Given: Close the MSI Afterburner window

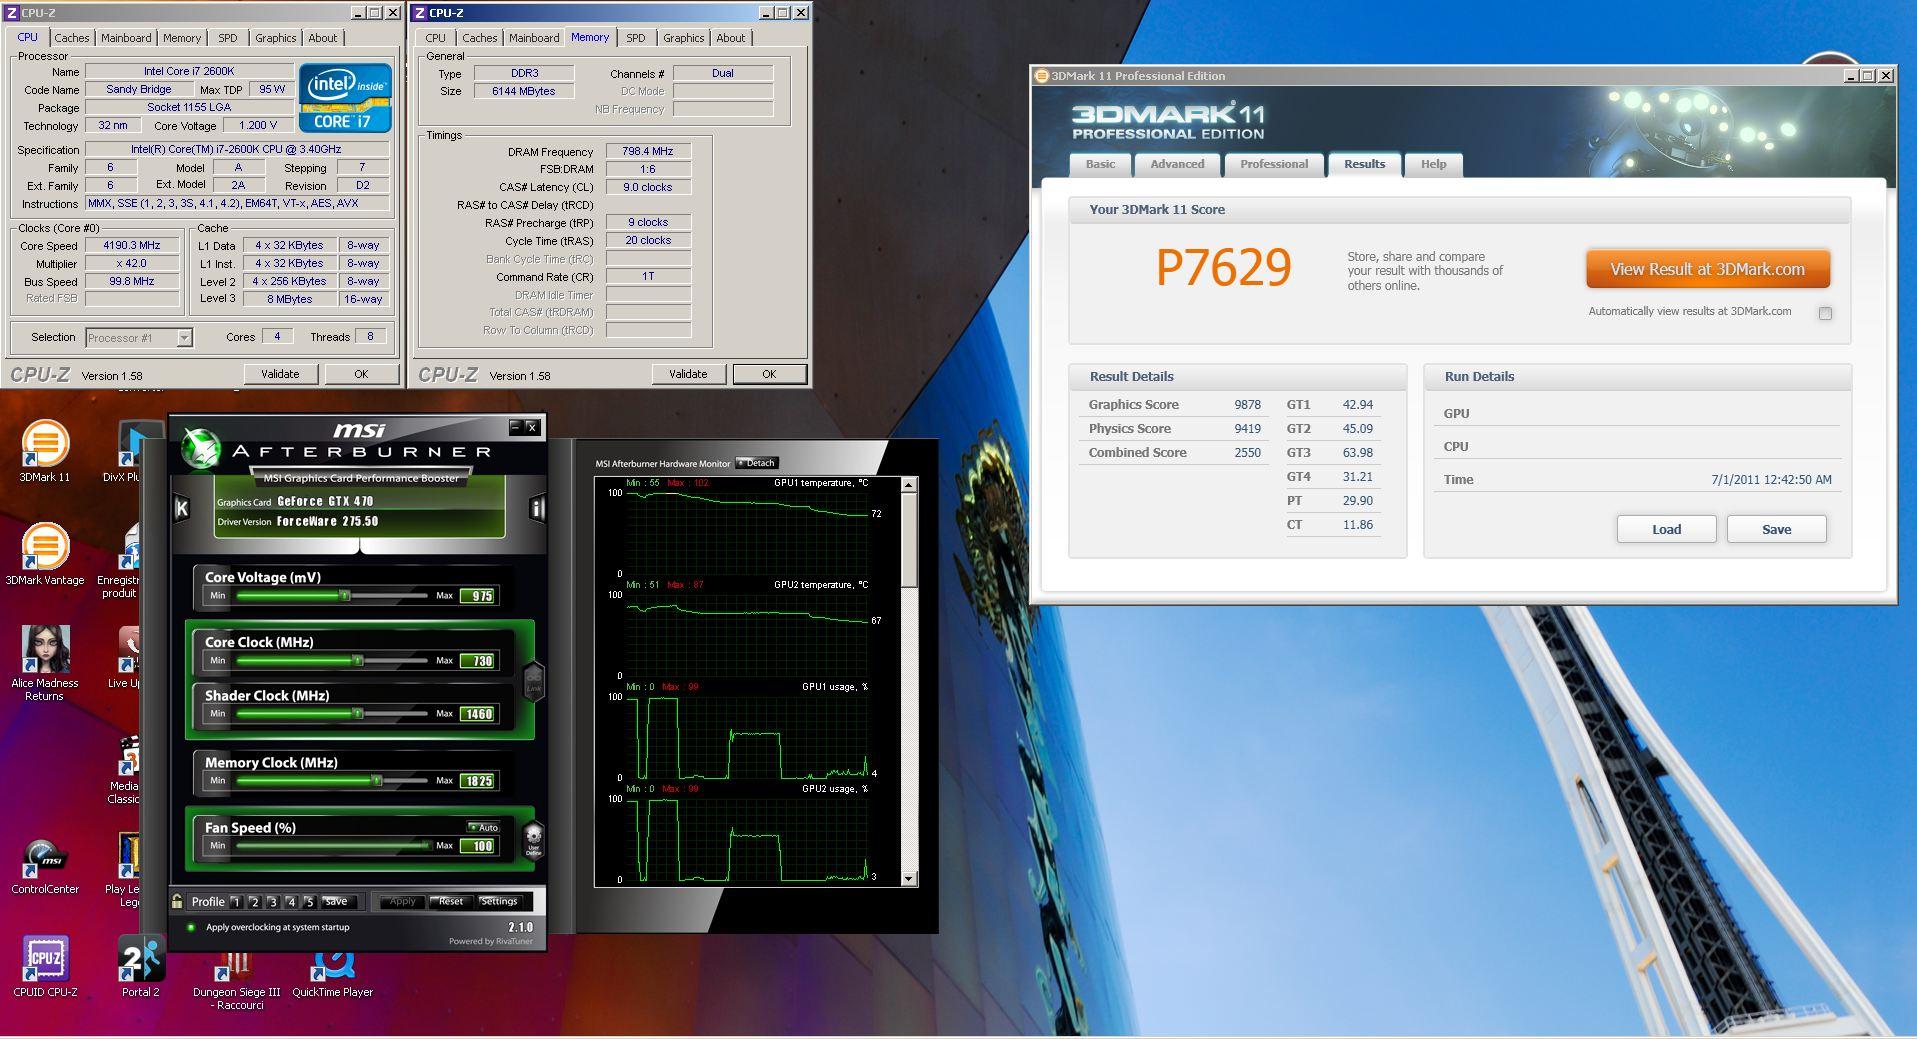Looking at the screenshot, I should (x=532, y=427).
